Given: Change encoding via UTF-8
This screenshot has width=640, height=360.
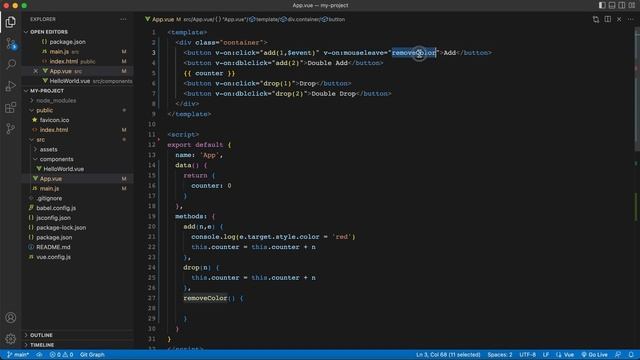Looking at the screenshot, I should click(x=527, y=355).
